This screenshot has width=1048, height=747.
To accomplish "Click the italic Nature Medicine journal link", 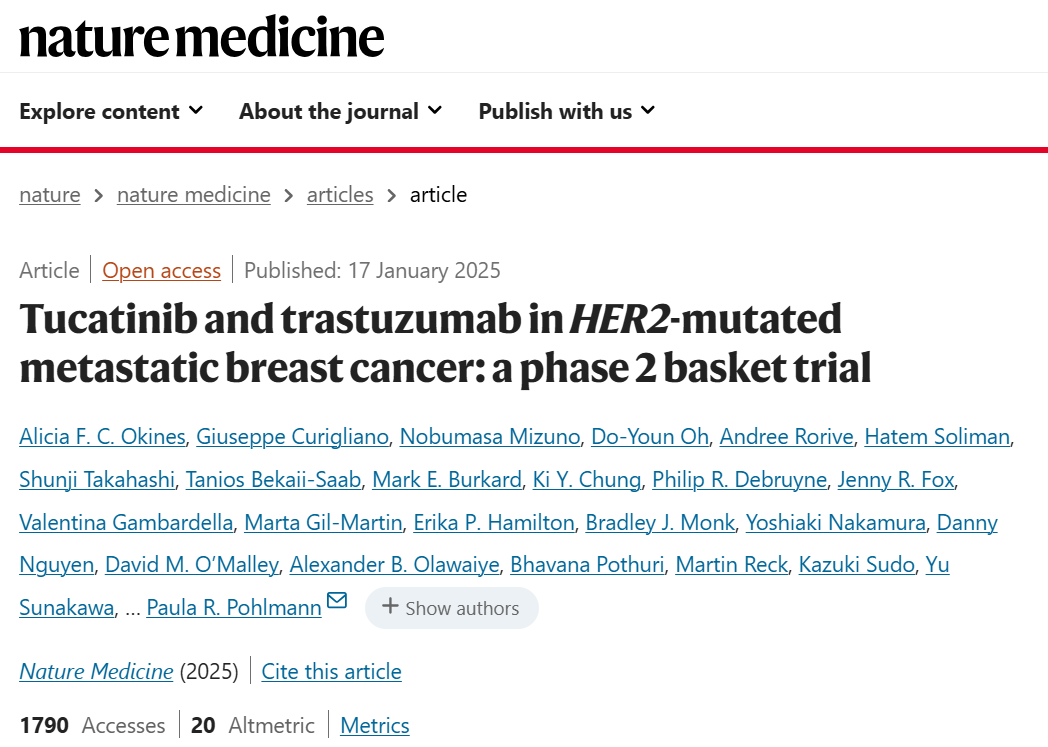I will click(x=96, y=671).
